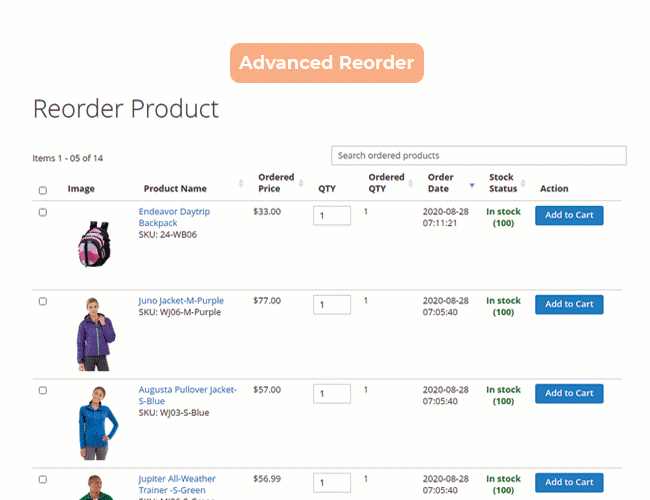Add the Endeavor Daytrip Backpack to cart
The width and height of the screenshot is (650, 500).
(x=569, y=215)
